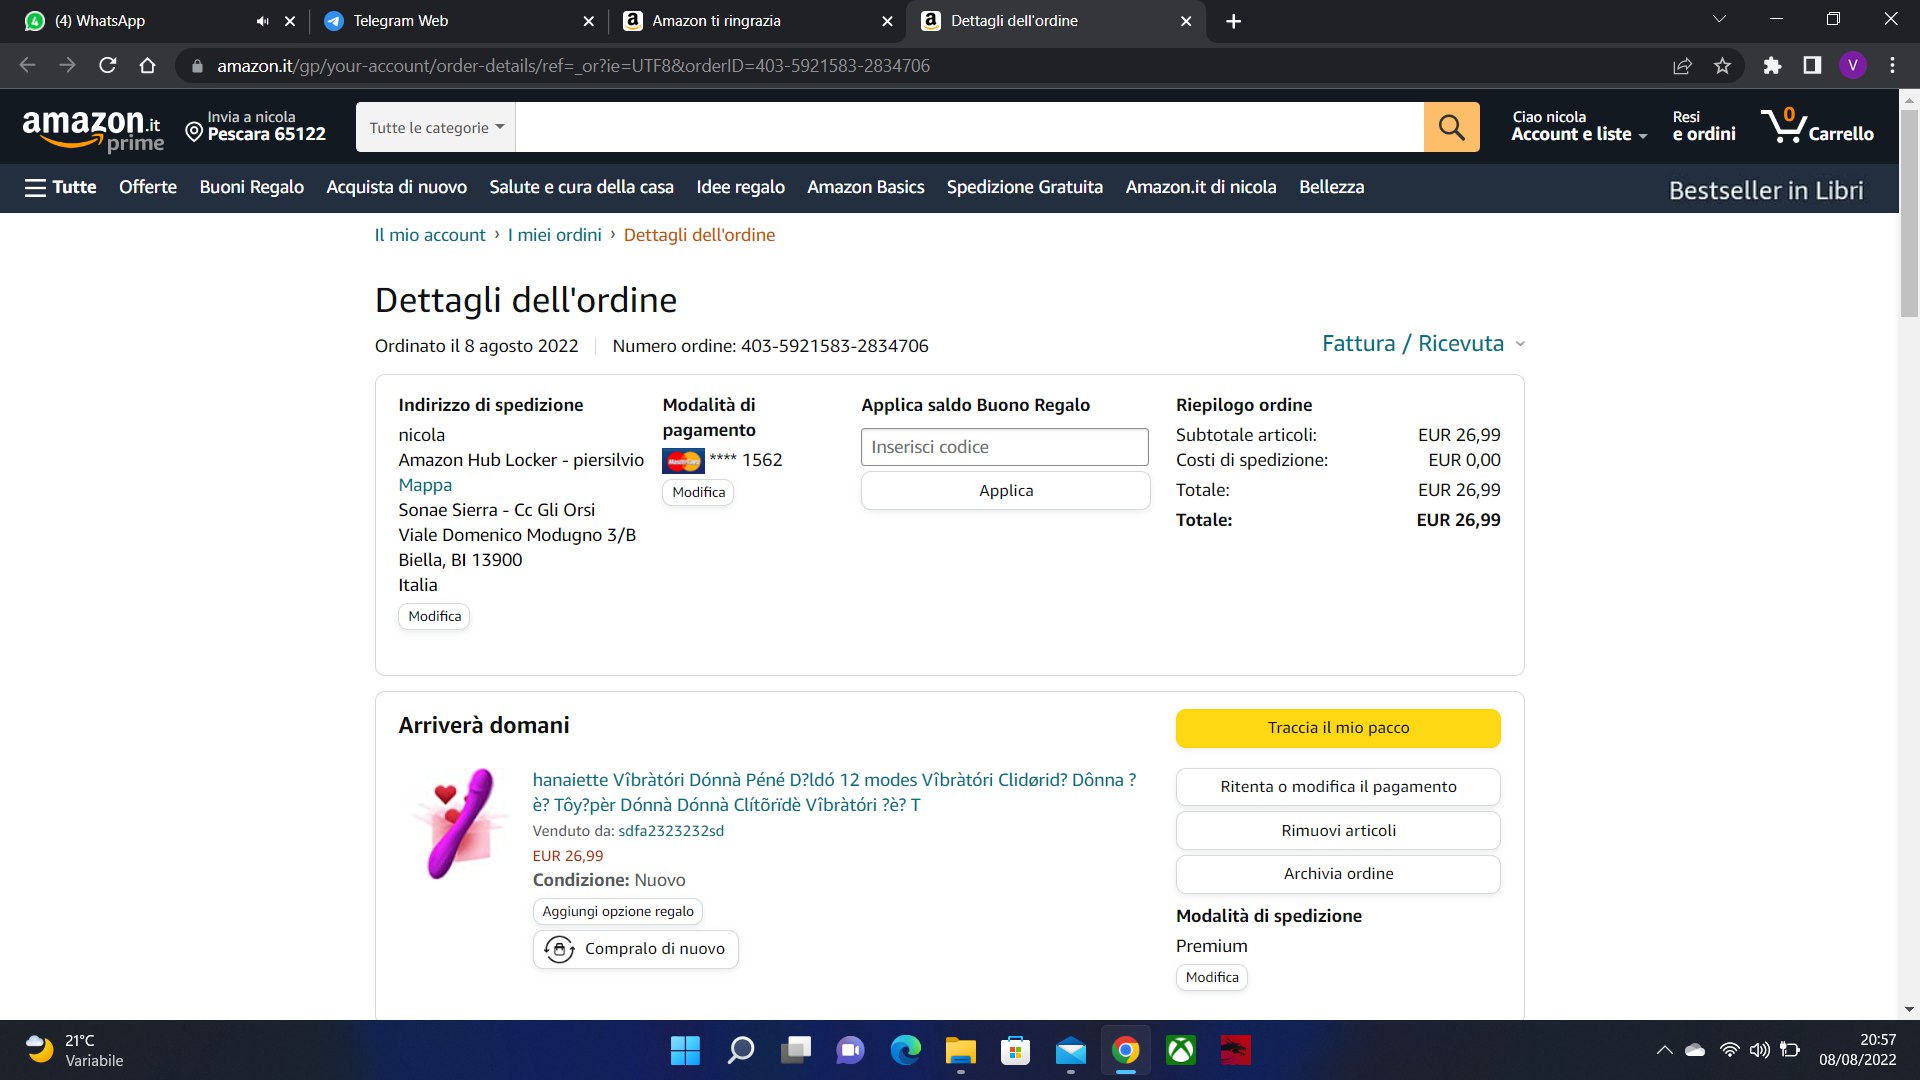Click the Amazon.it prime logo
The height and width of the screenshot is (1080, 1920).
coord(92,130)
